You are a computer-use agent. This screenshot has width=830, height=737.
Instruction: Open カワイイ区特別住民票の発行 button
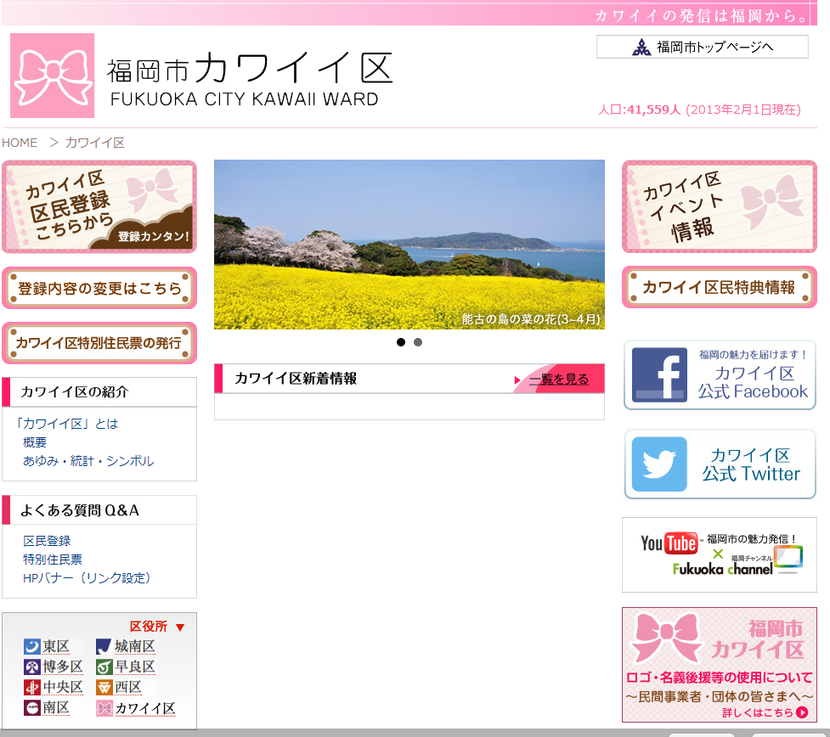(x=100, y=343)
